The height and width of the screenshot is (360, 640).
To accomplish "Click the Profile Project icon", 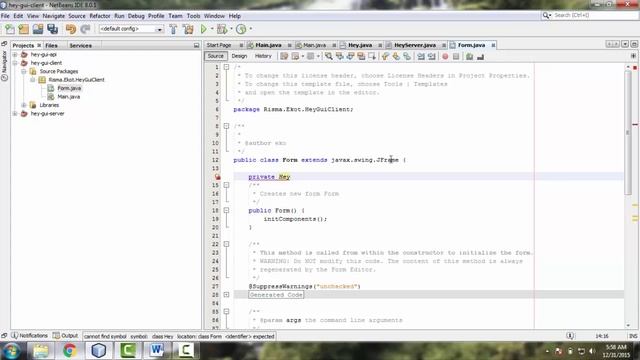I will (241, 29).
